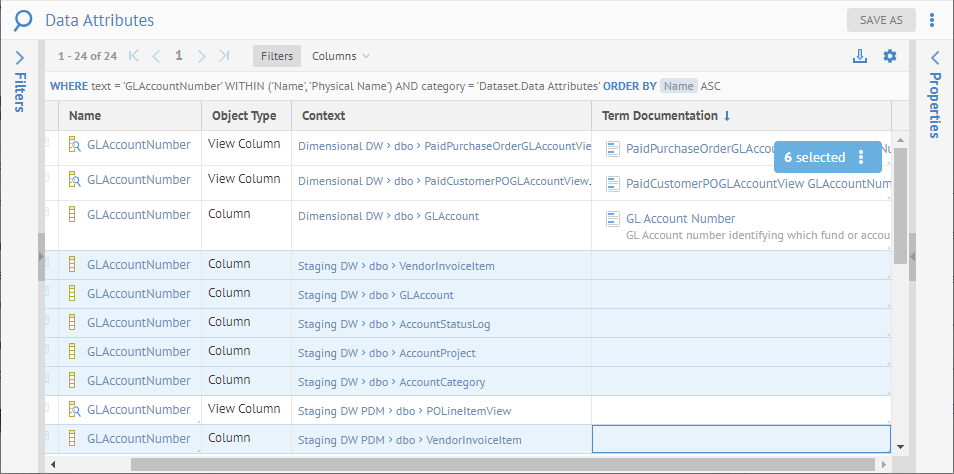
Task: Tick the checkbox for the Staging DW VendorInvoiceItem row
Action: [45, 265]
